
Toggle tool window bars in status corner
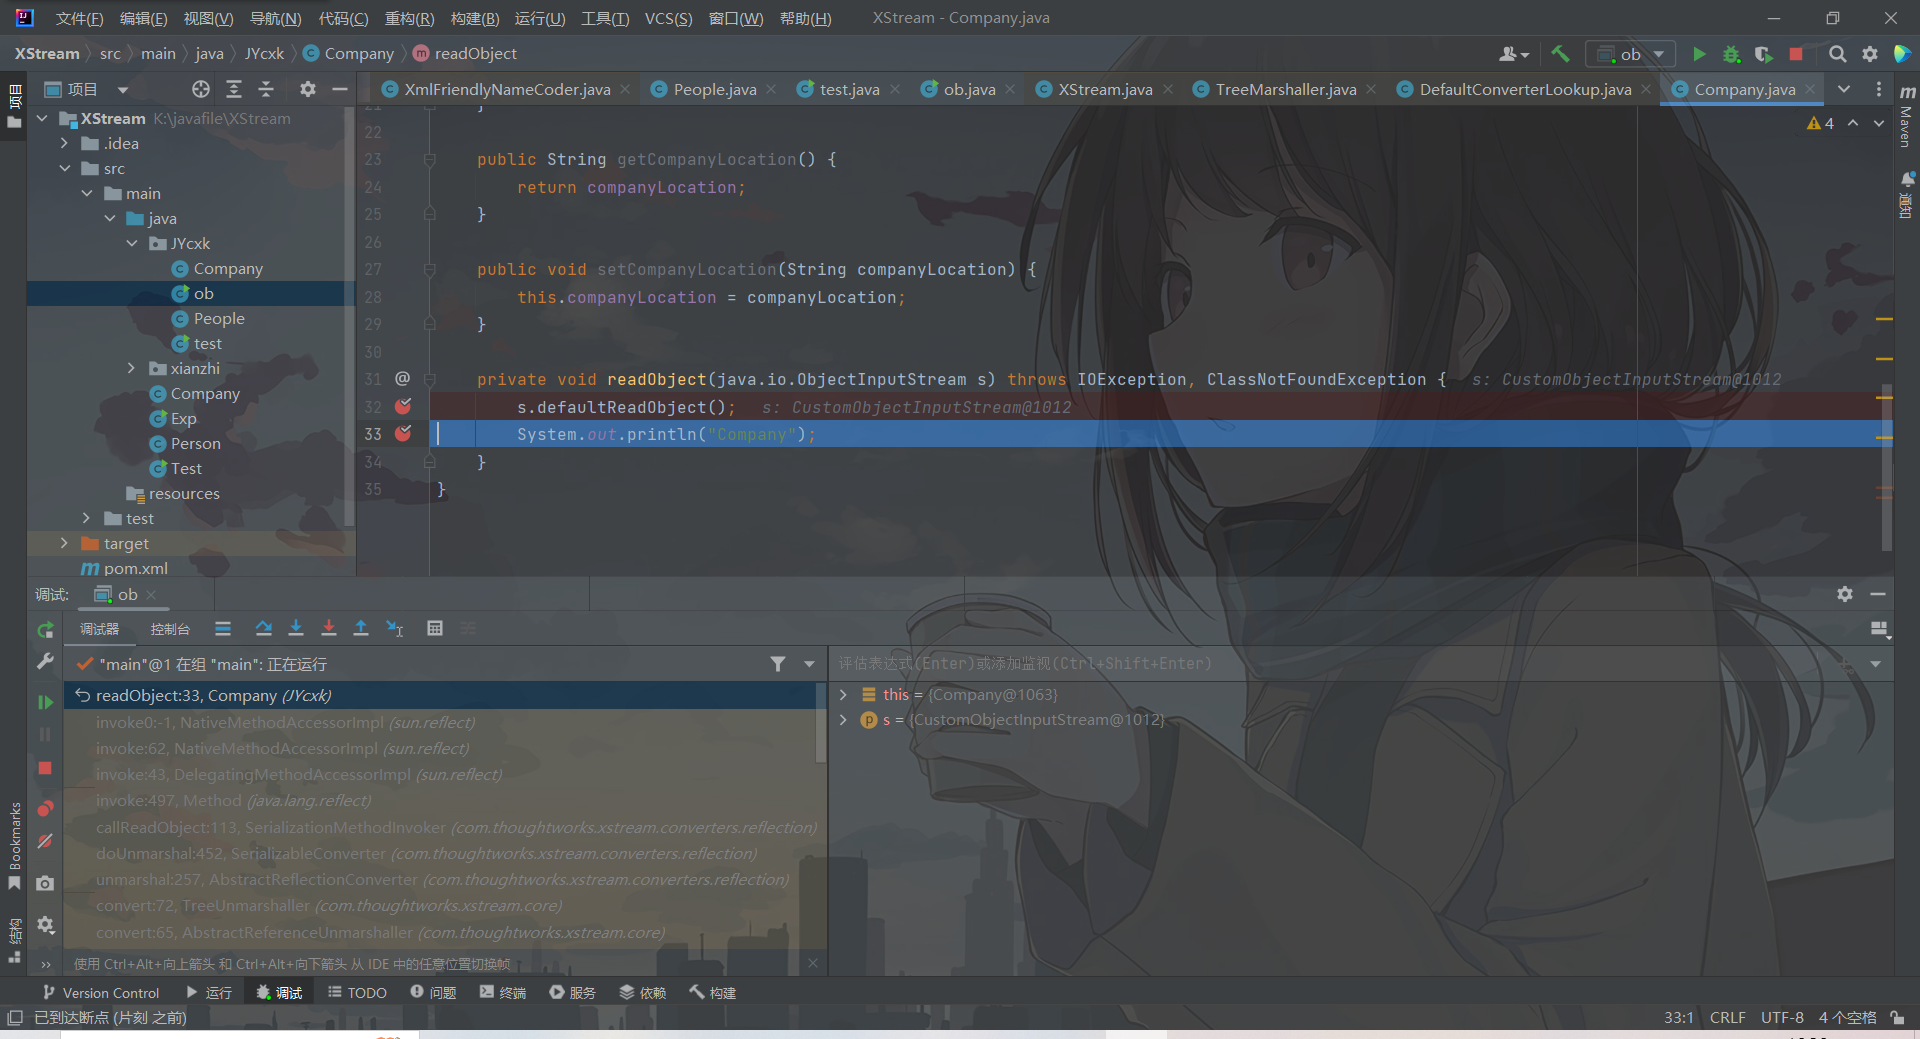tap(14, 1017)
